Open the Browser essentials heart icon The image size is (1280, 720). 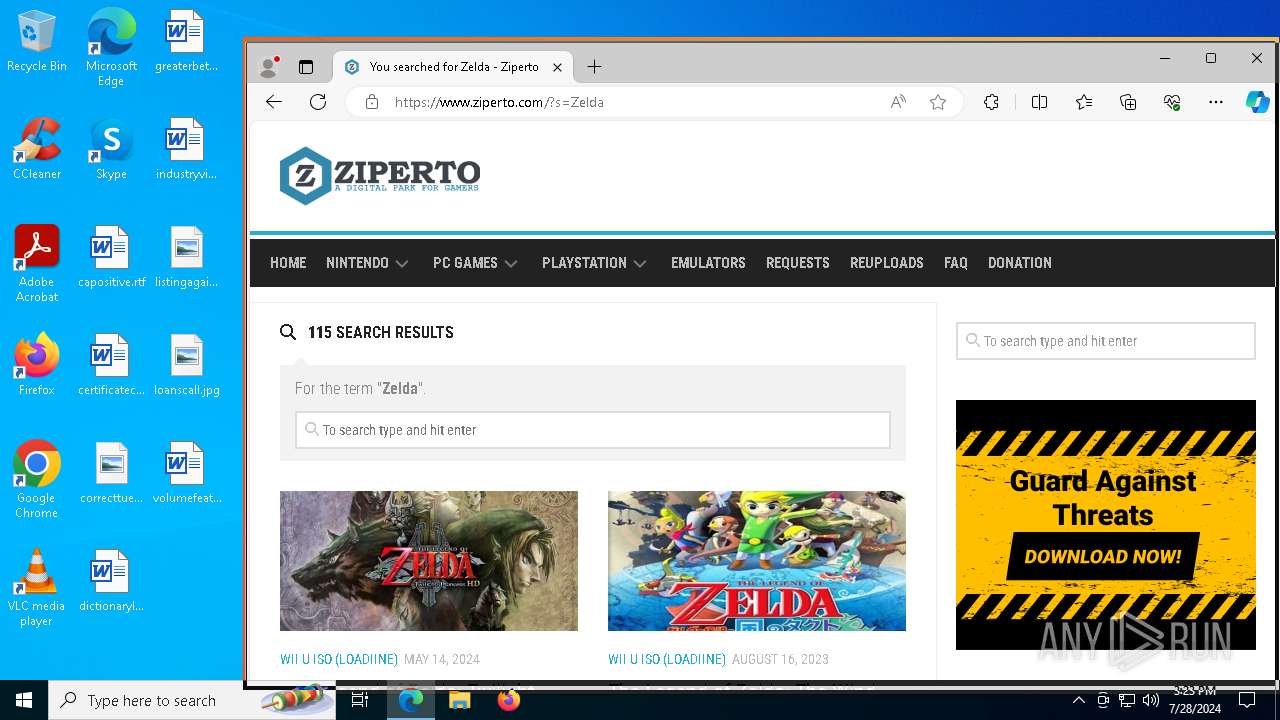[x=1172, y=102]
